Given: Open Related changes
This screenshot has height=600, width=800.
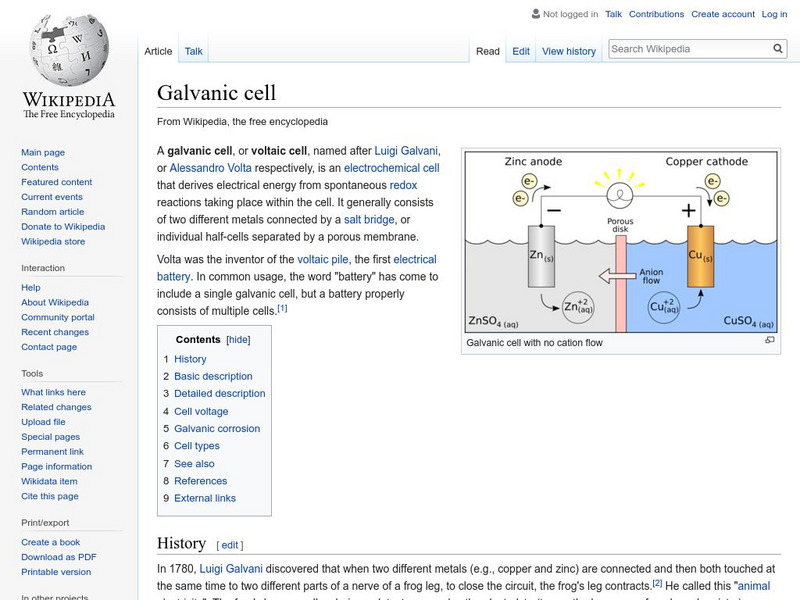Looking at the screenshot, I should pyautogui.click(x=56, y=407).
